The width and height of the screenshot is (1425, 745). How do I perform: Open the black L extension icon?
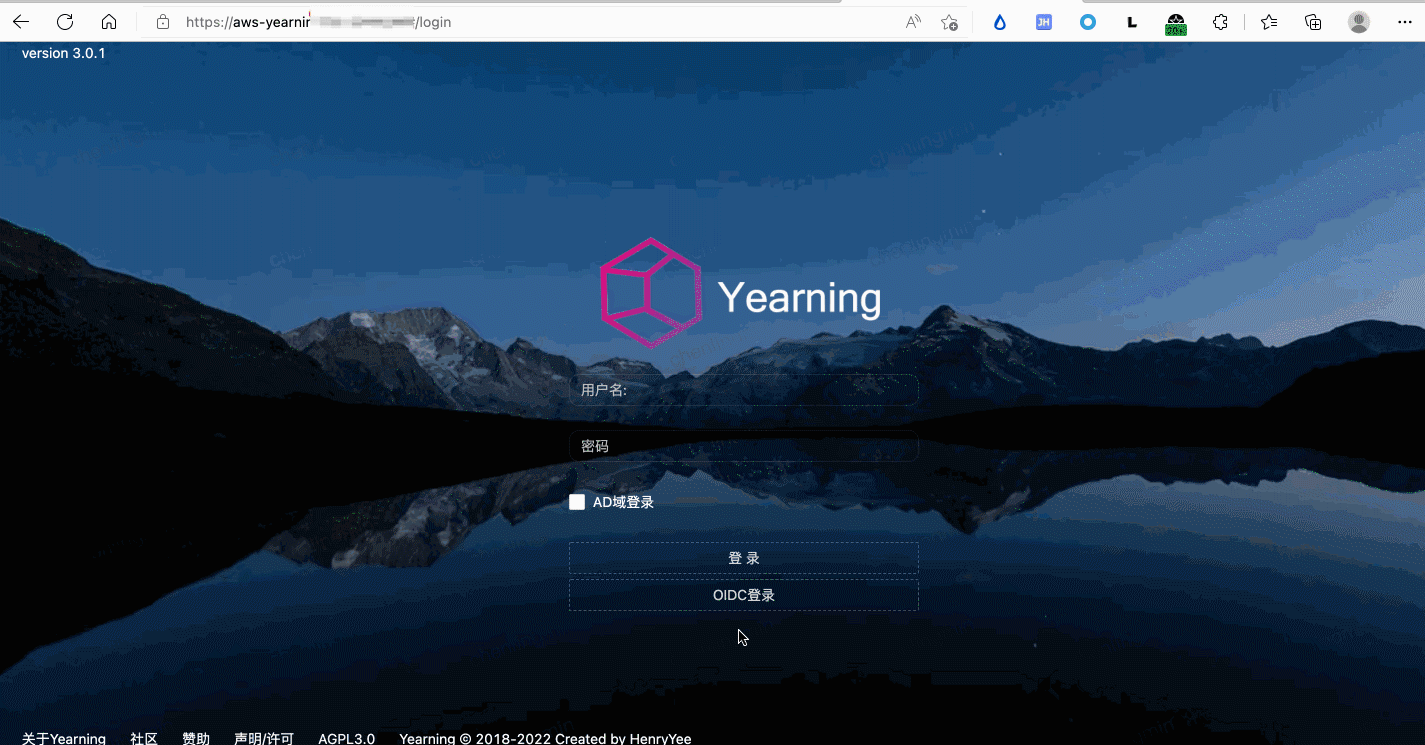1132,22
